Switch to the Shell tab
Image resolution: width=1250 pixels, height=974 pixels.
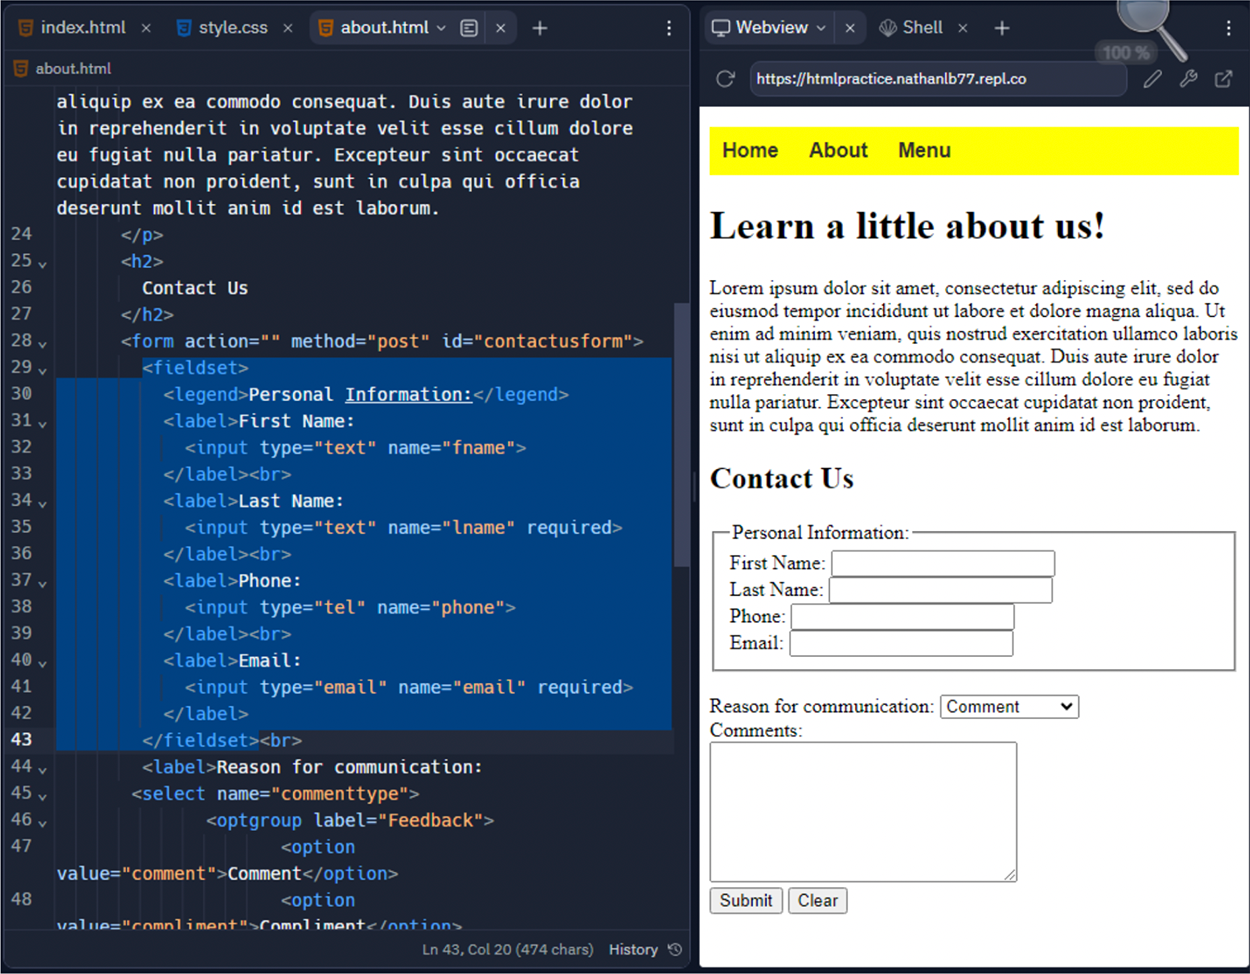[911, 28]
